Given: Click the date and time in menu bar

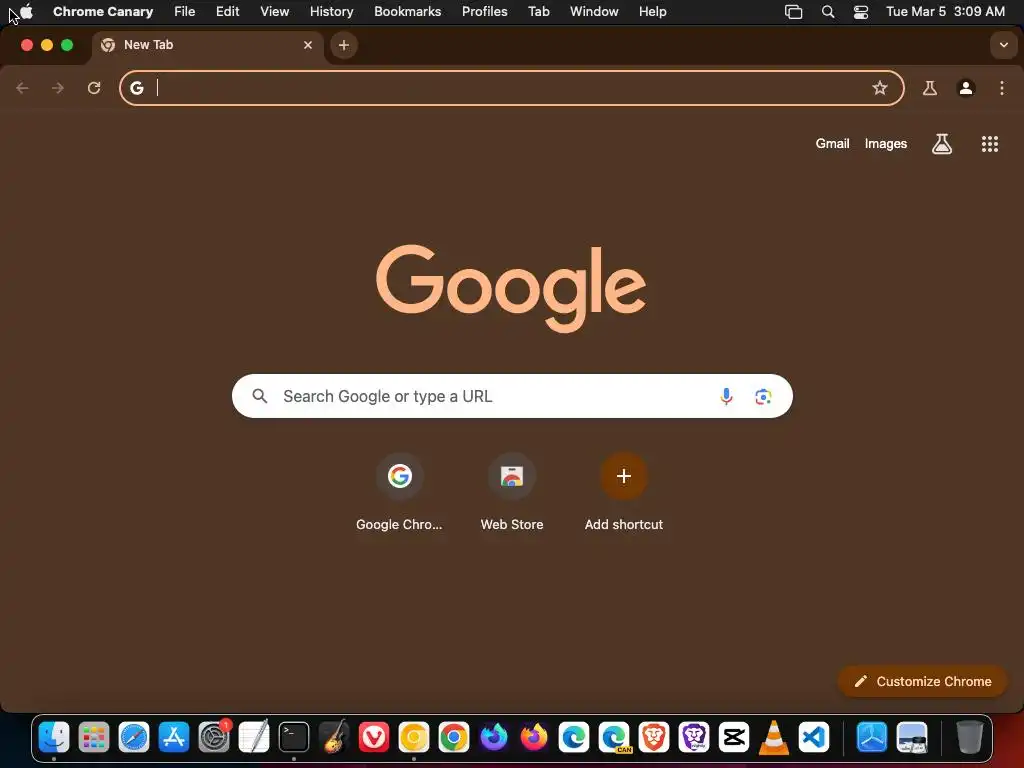Looking at the screenshot, I should pos(945,12).
